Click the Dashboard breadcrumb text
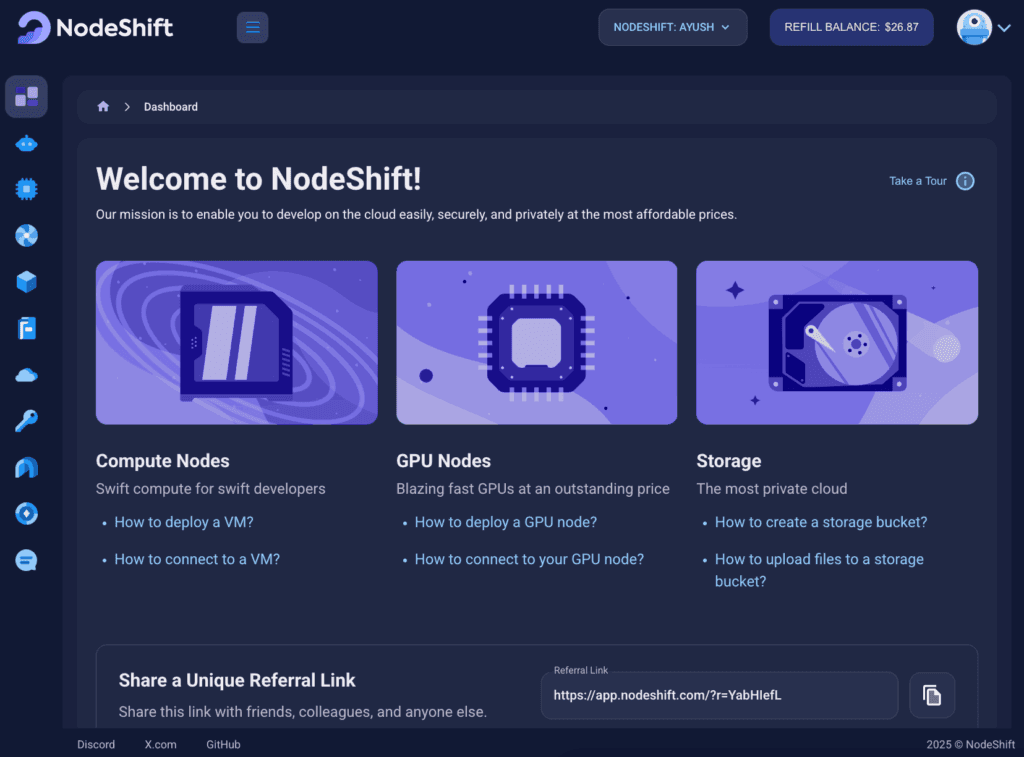Image resolution: width=1024 pixels, height=757 pixels. (x=170, y=106)
